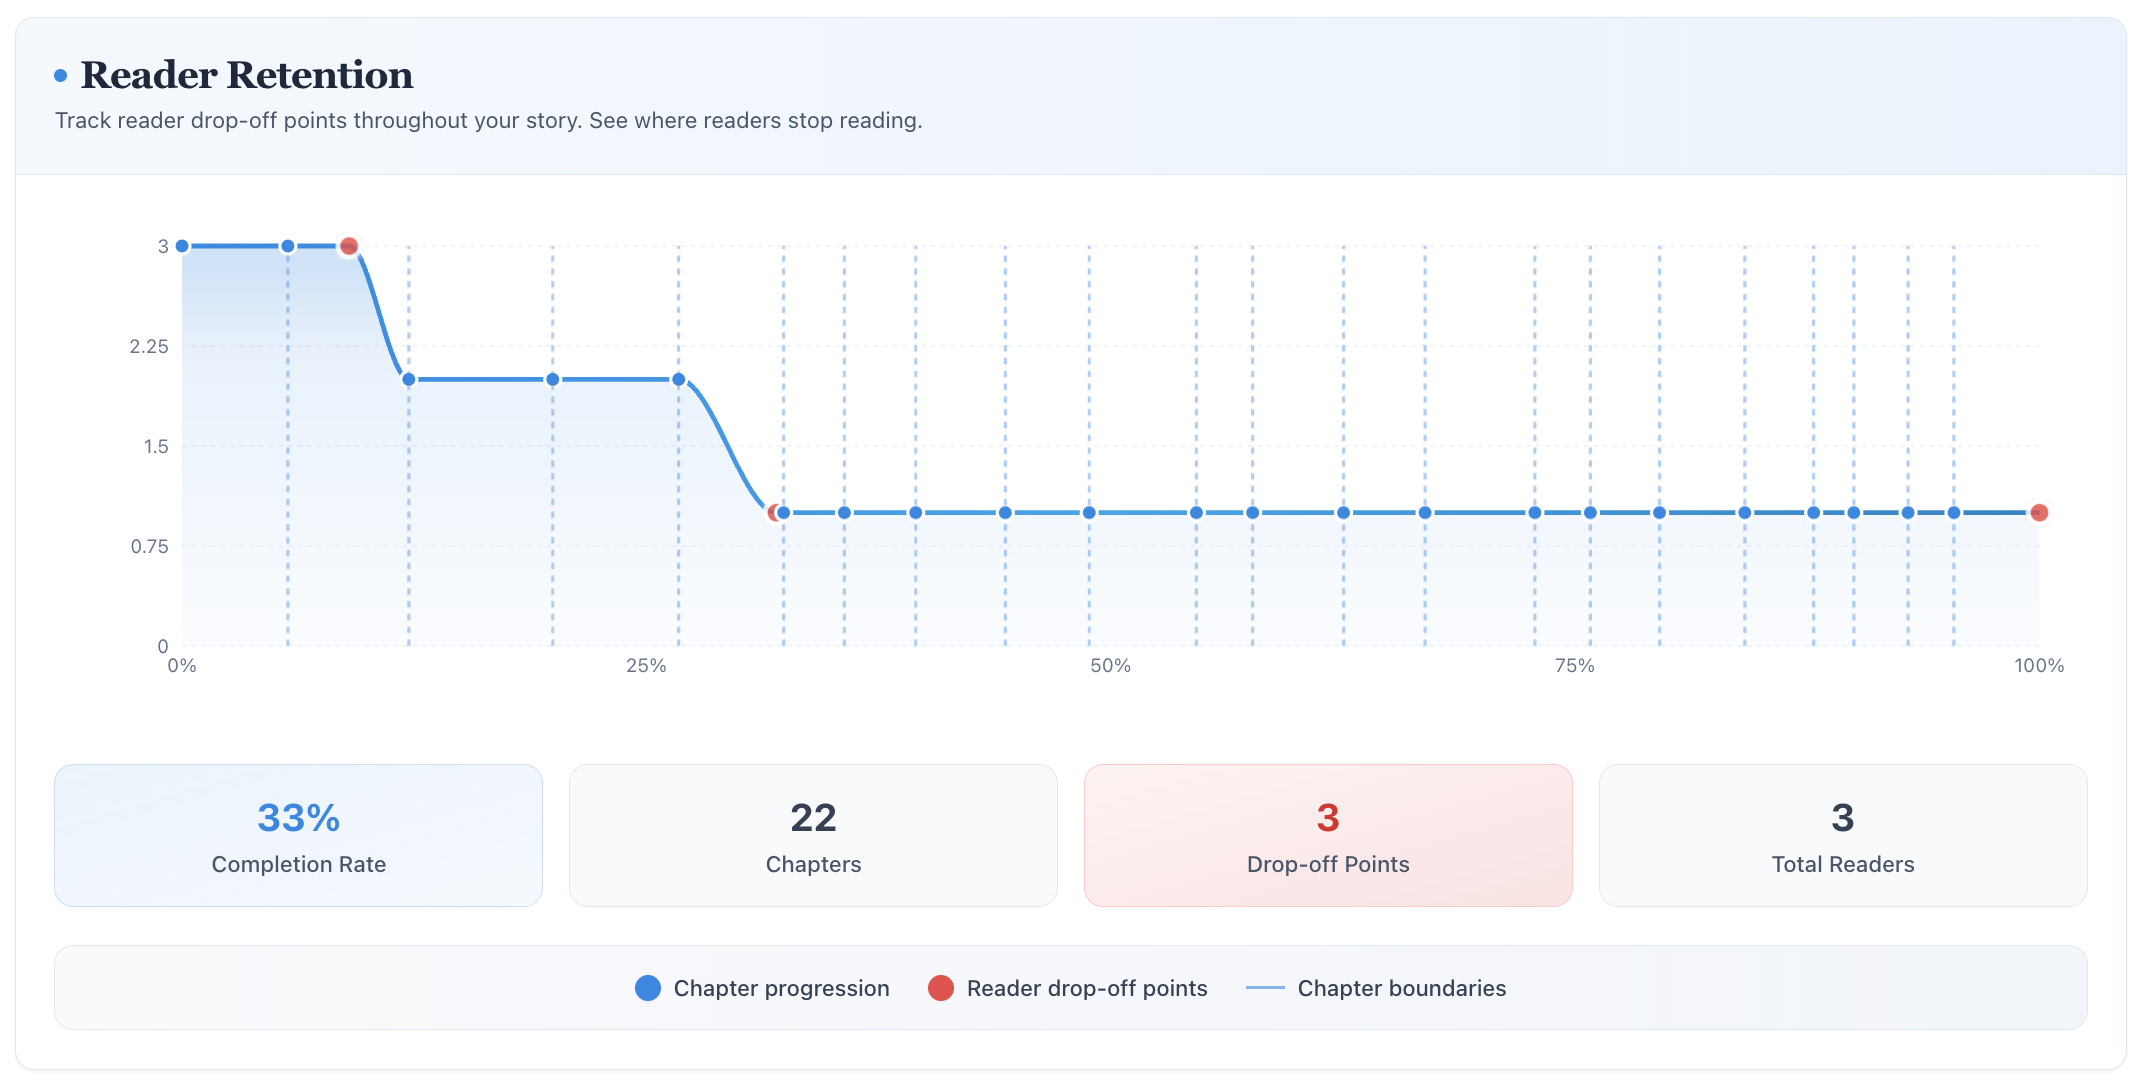Click the Total Readers card
This screenshot has height=1084, width=2154.
[1842, 836]
